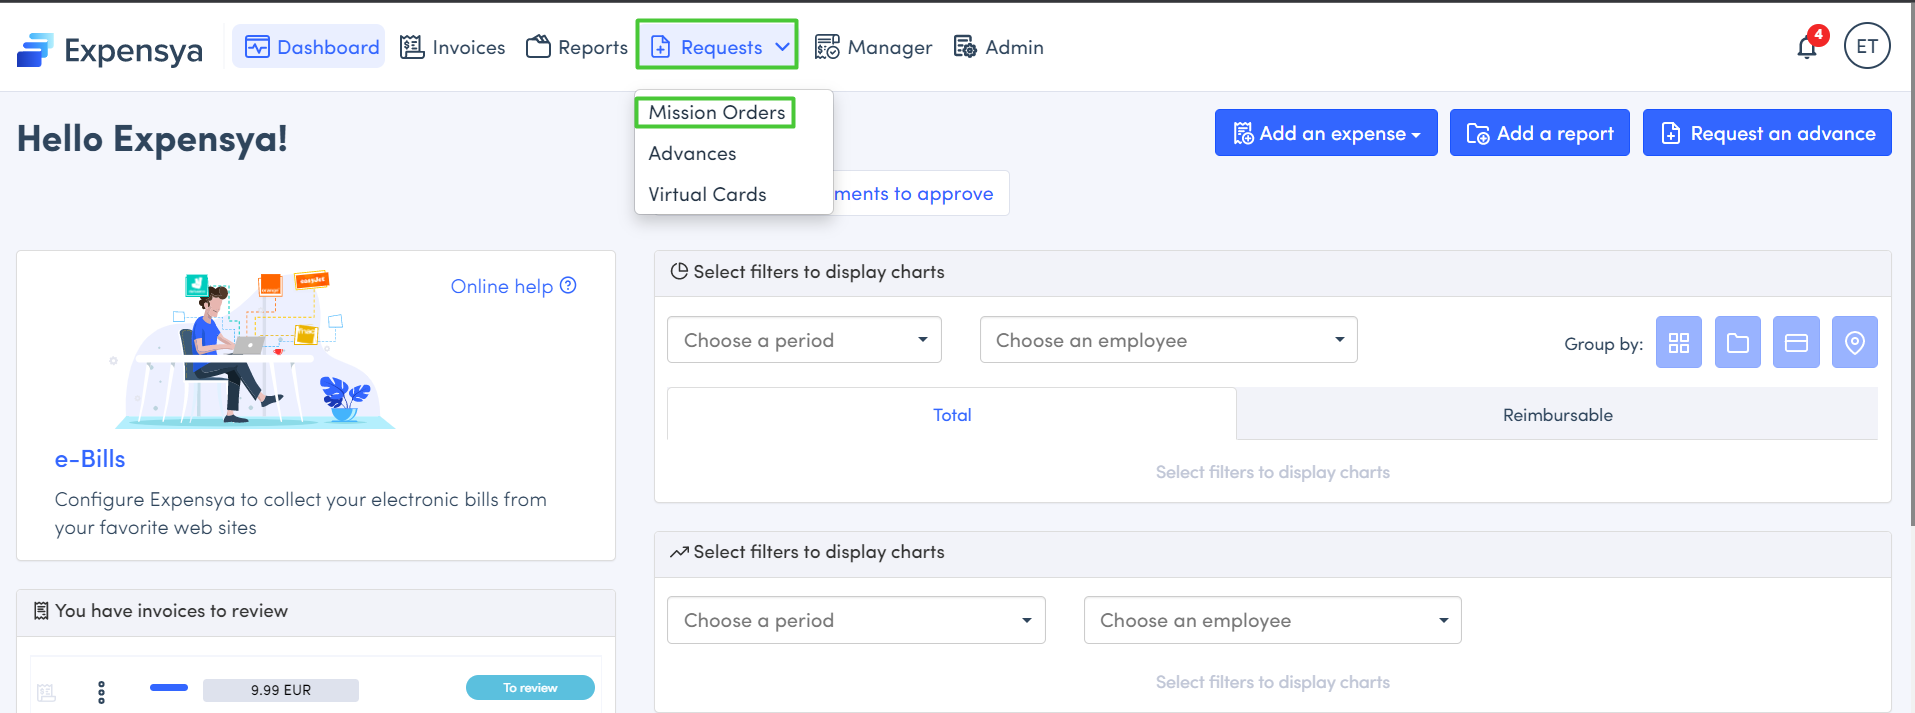
Task: Group charts by category grid icon
Action: pyautogui.click(x=1679, y=342)
